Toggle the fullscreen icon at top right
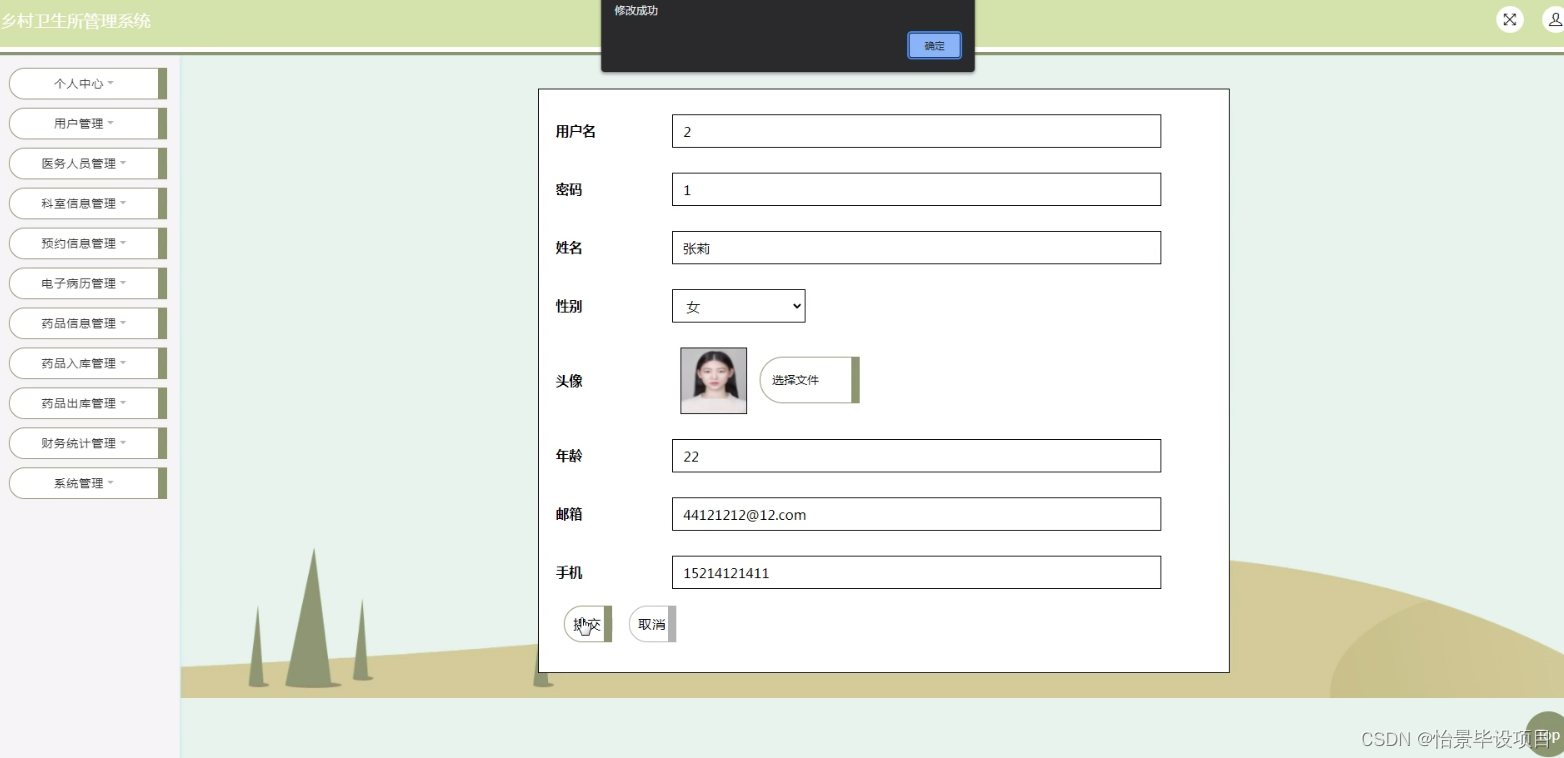 1509,19
